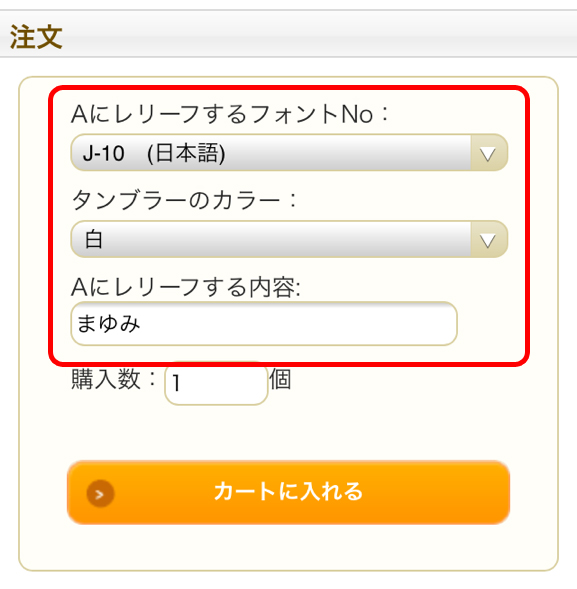
Task: Click the Aにレリーフする内容 label
Action: [186, 287]
